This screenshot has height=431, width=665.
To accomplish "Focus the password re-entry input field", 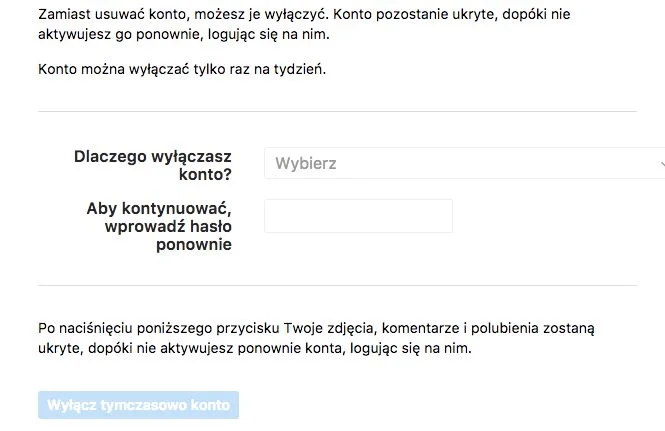I will (358, 216).
